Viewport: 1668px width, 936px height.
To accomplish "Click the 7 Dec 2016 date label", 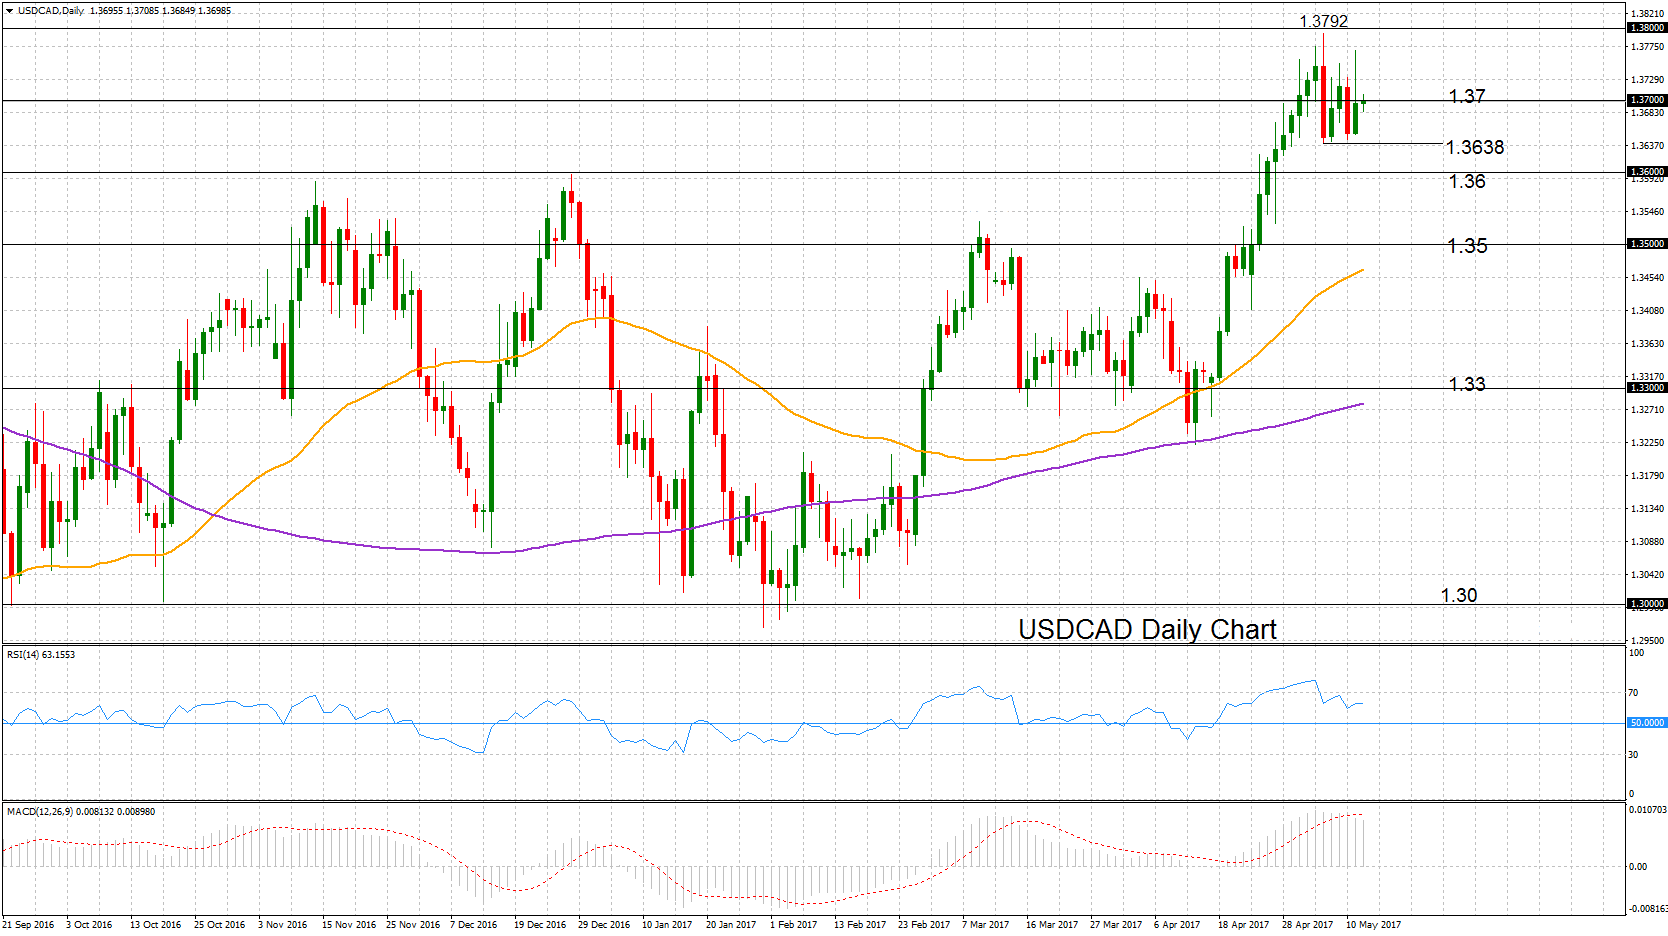I will point(473,925).
